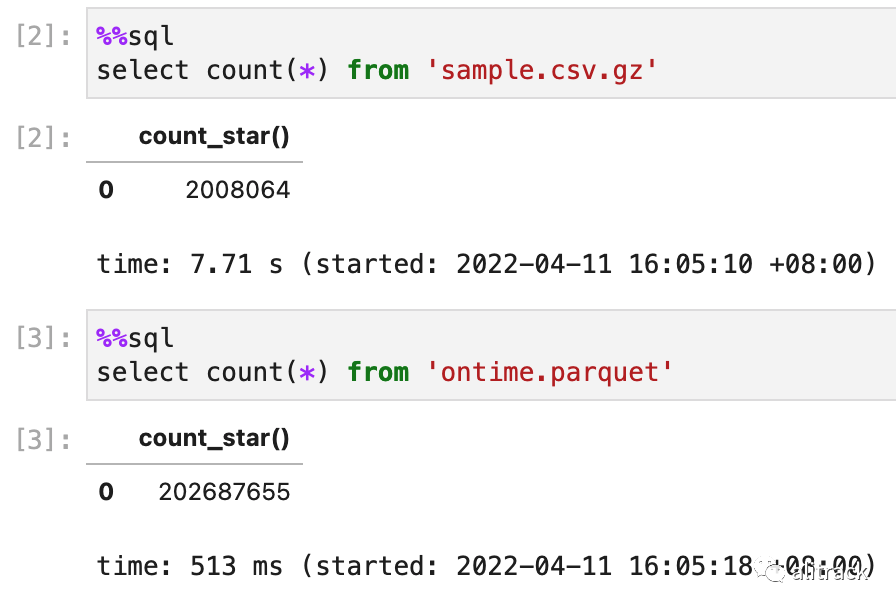This screenshot has width=896, height=608.
Task: Click the output prompt [2] label
Action: pyautogui.click(x=43, y=138)
